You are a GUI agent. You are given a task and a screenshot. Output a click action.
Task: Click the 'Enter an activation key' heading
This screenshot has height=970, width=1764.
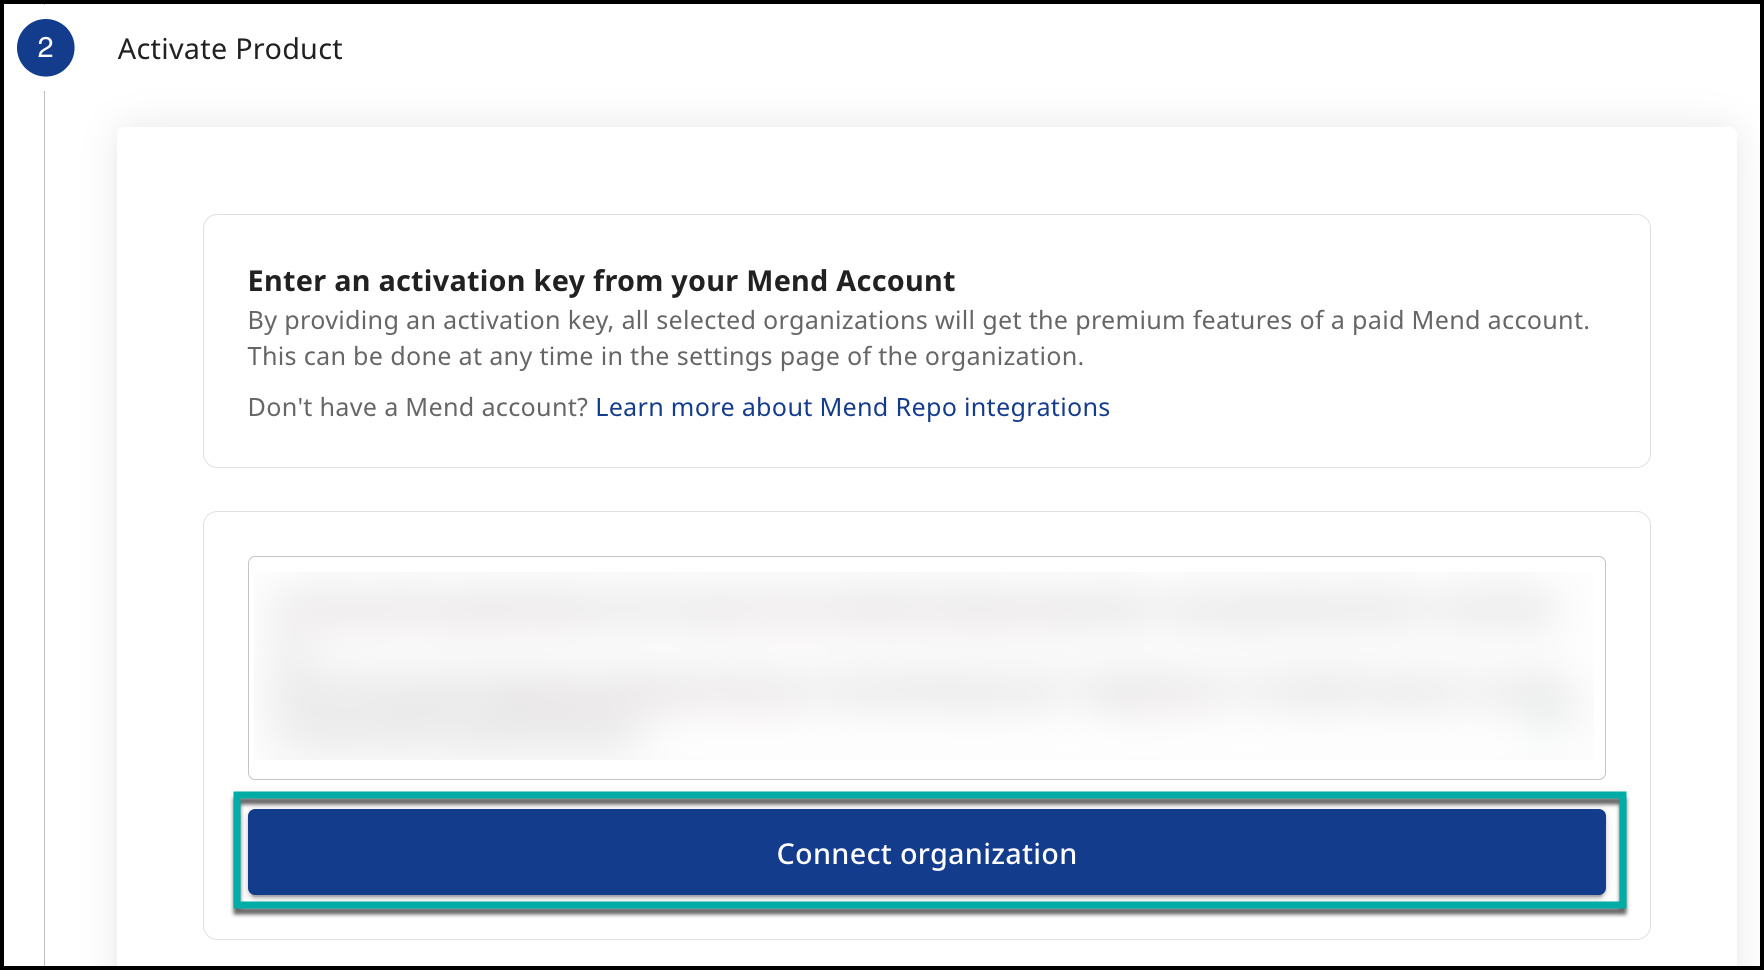(x=601, y=281)
